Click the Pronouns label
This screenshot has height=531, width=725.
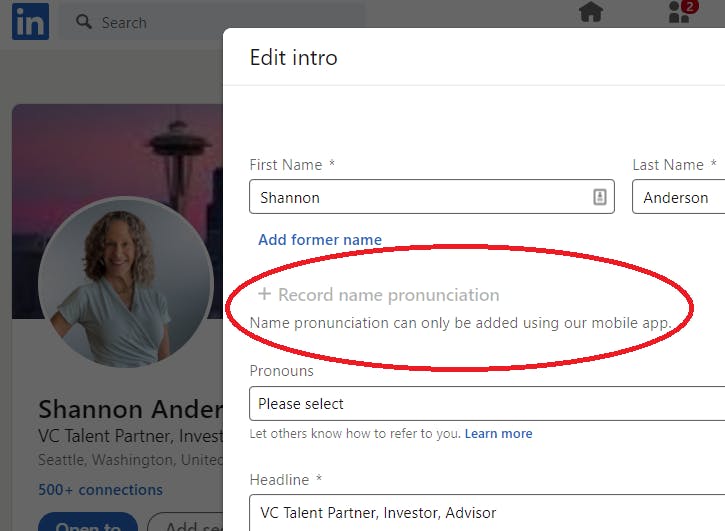click(282, 370)
